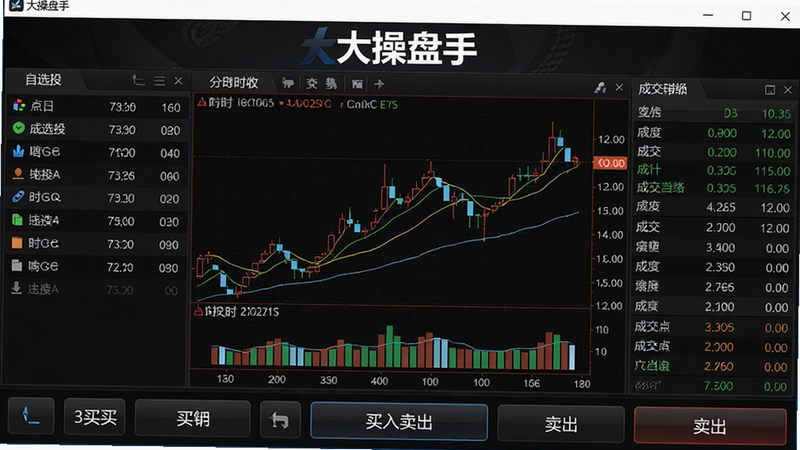Close the chart panel
800x450 pixels.
point(619,87)
